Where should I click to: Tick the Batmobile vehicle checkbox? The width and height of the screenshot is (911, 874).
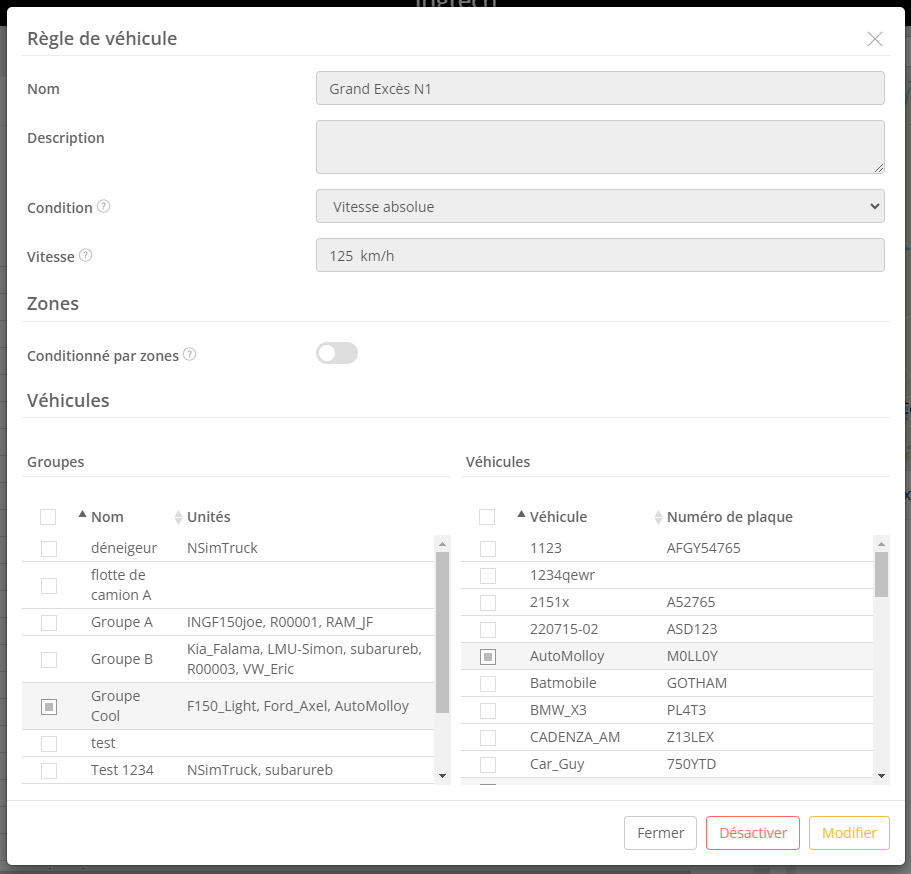pos(488,684)
